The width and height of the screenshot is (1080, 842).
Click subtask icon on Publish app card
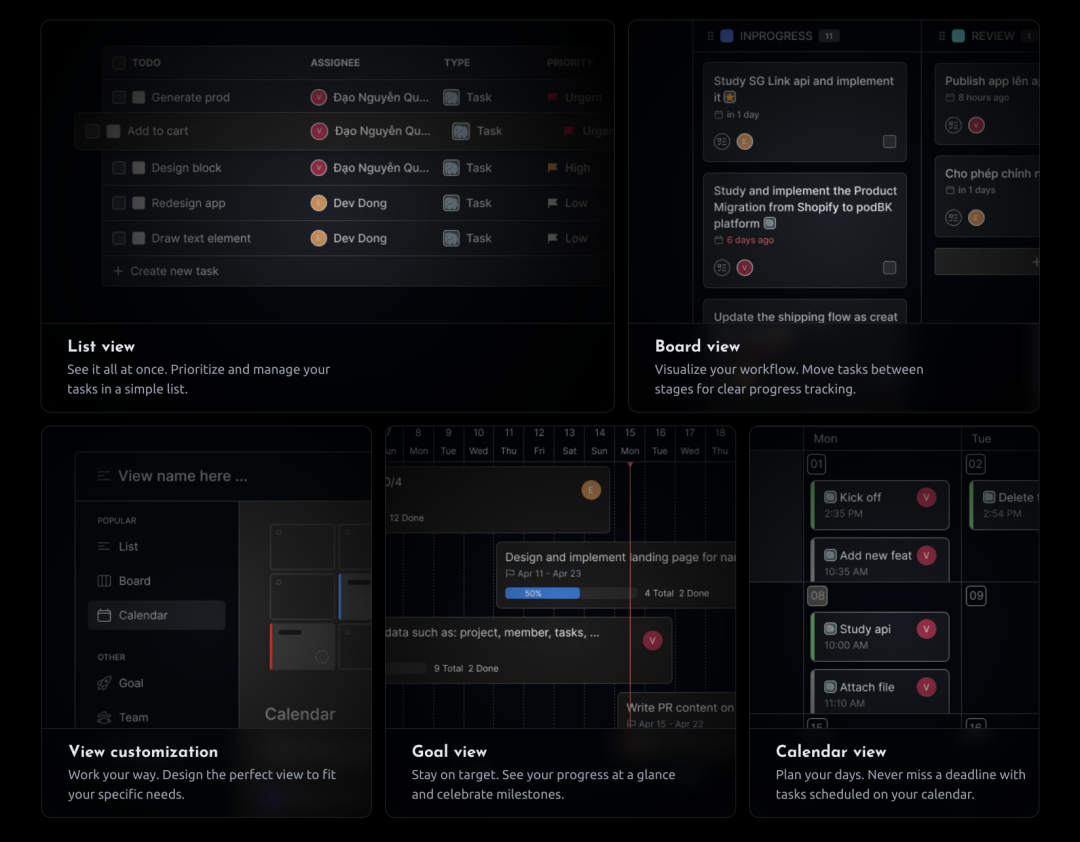pos(953,125)
